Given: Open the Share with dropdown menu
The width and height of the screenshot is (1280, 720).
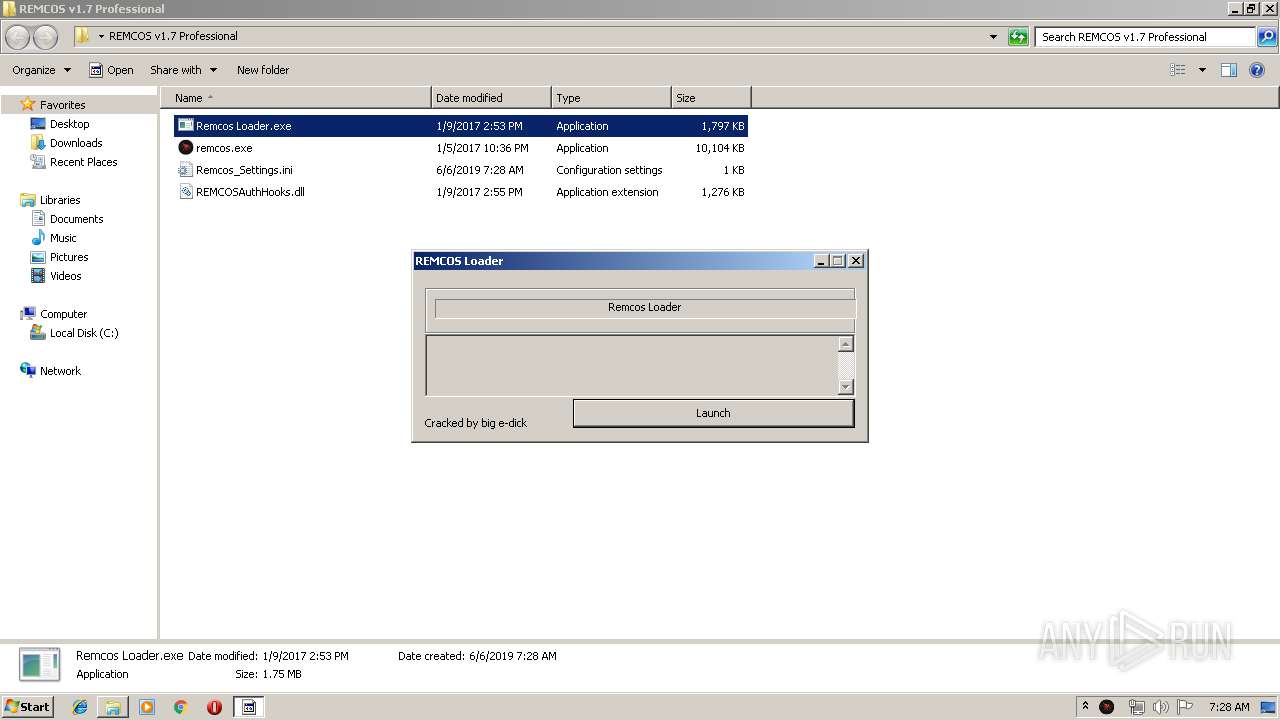Looking at the screenshot, I should click(183, 70).
